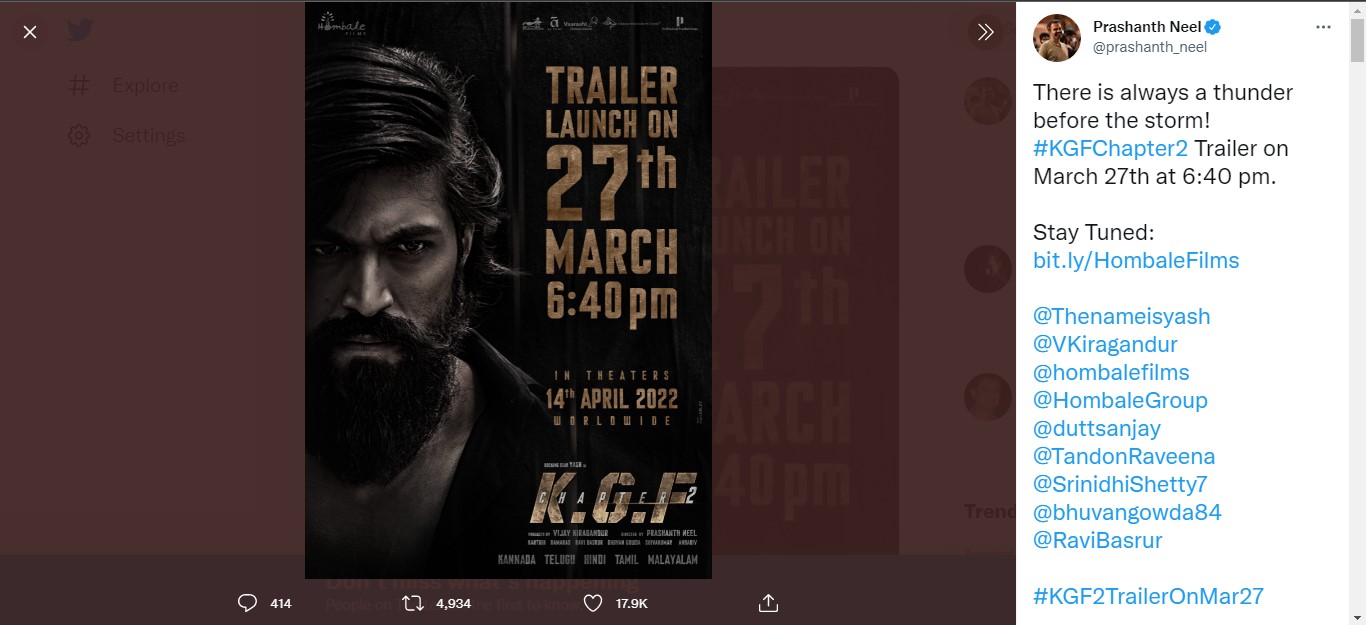This screenshot has height=625, width=1366.
Task: Collapse the tweet sidebar with double chevron
Action: click(x=985, y=32)
